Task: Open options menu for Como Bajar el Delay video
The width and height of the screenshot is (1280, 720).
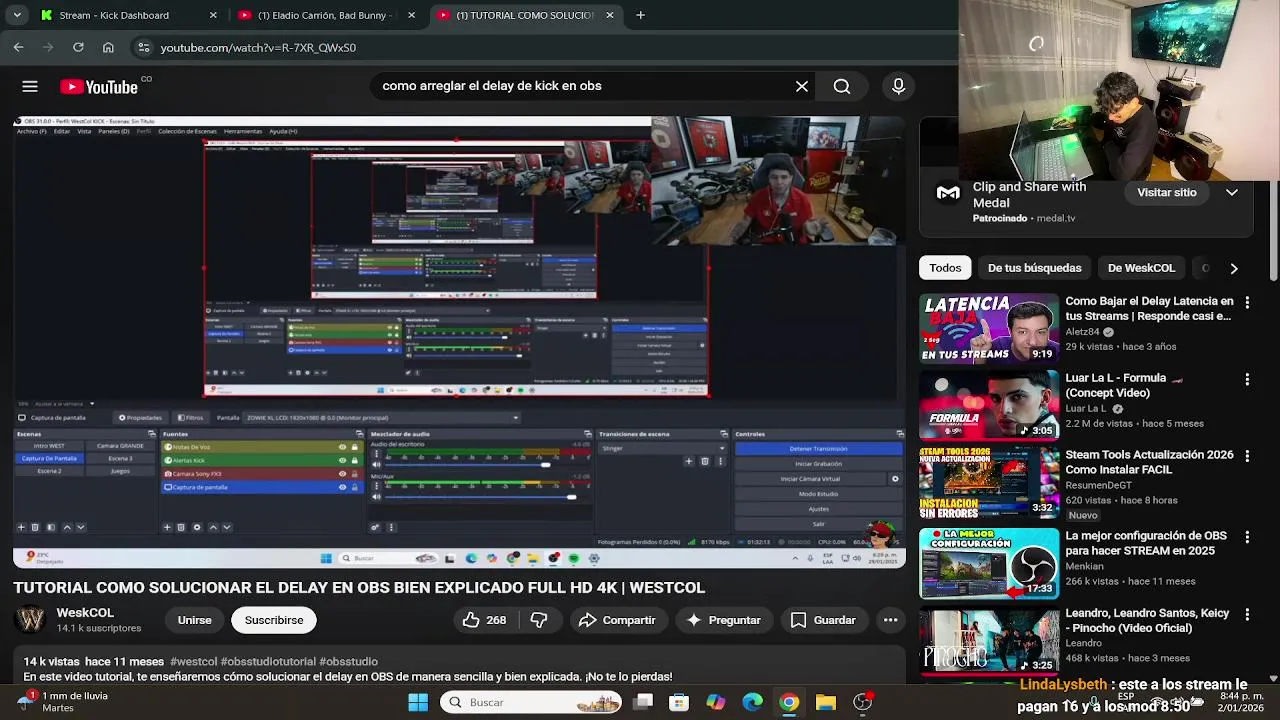Action: [1247, 302]
